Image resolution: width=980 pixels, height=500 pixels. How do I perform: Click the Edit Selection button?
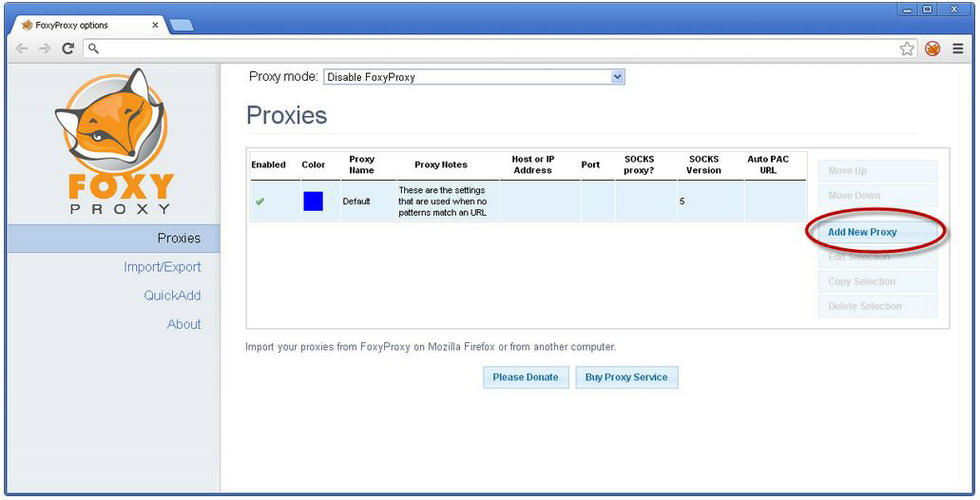click(x=878, y=257)
